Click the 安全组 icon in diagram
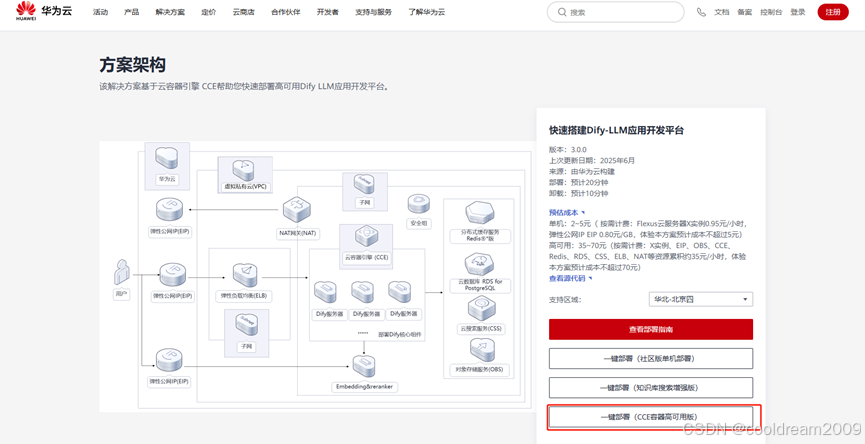Screen dimensions: 865x444 click(419, 204)
